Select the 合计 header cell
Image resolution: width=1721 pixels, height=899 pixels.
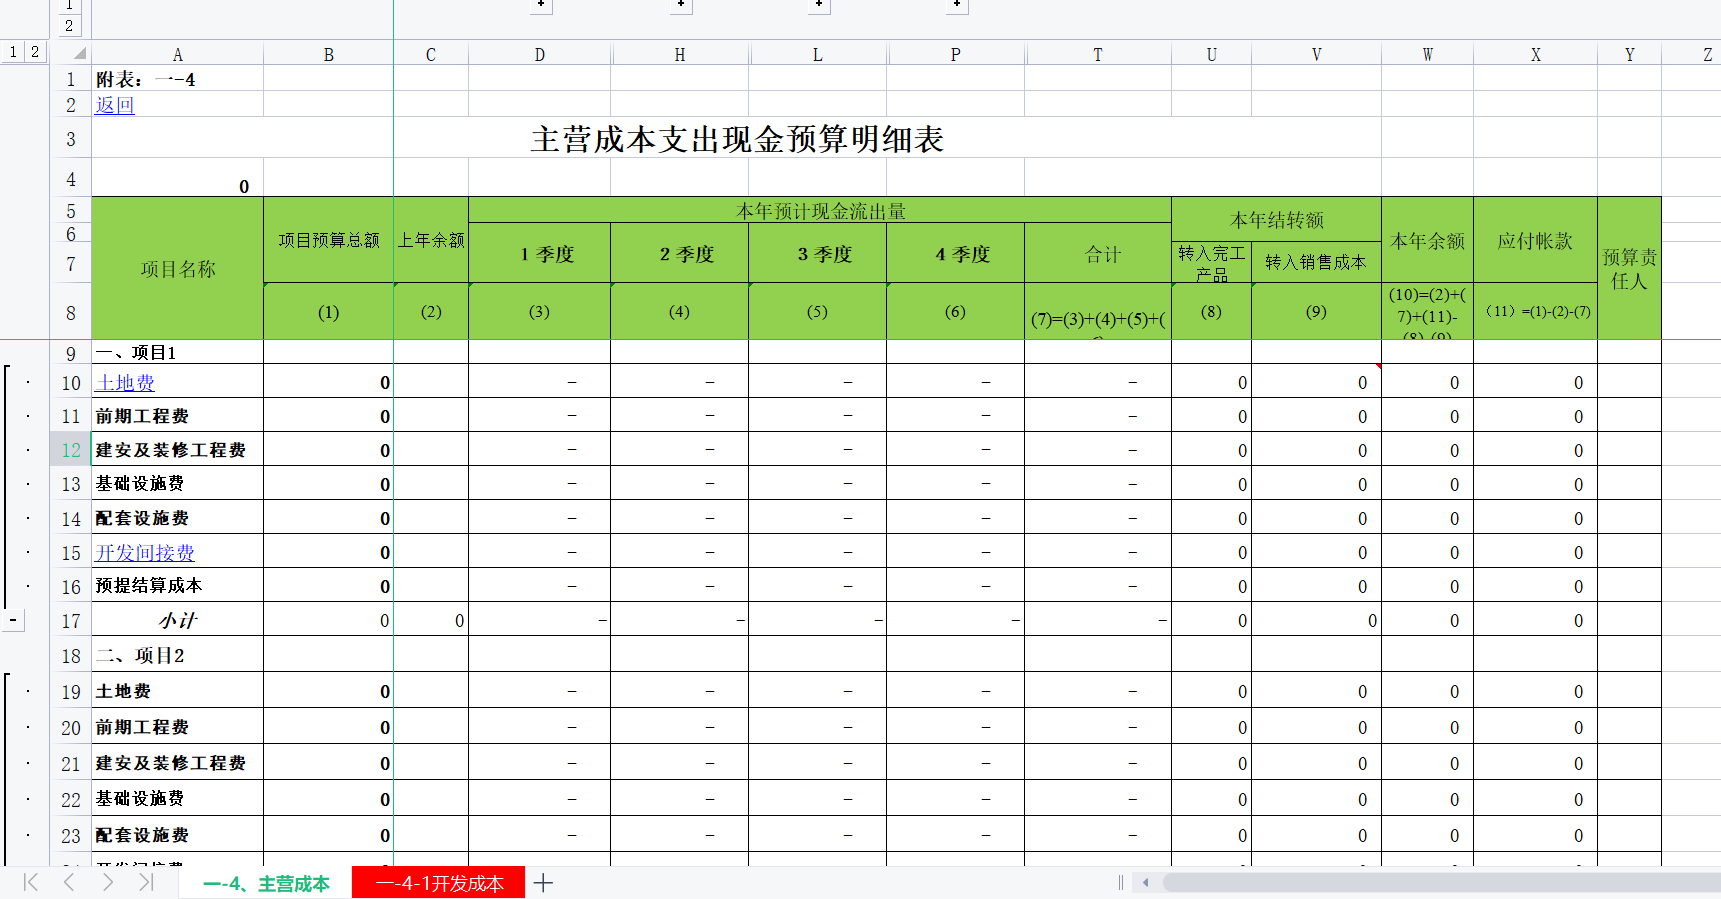click(x=1098, y=254)
